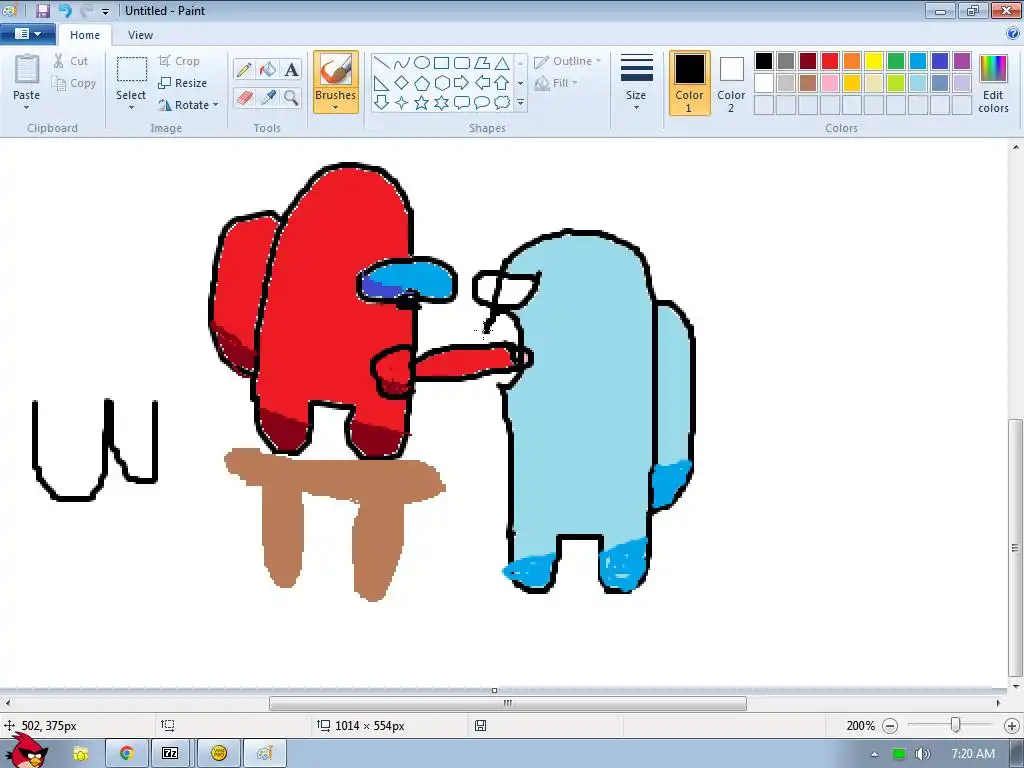Select the Text tool

291,69
